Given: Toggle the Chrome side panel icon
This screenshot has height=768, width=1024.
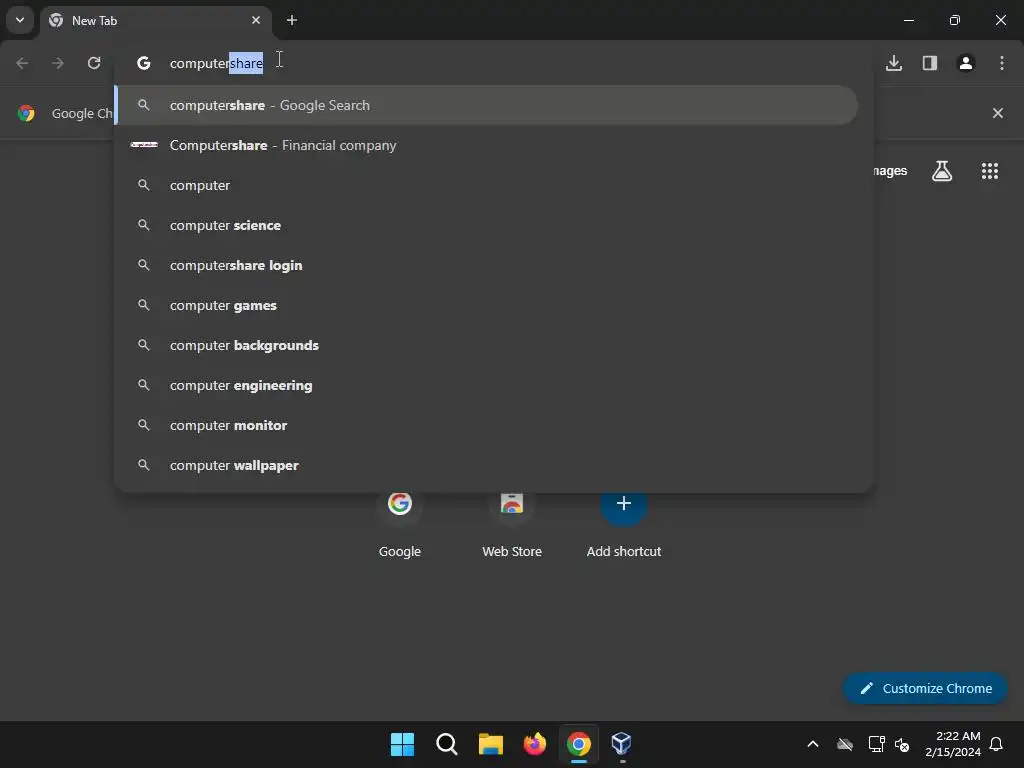Looking at the screenshot, I should point(930,63).
